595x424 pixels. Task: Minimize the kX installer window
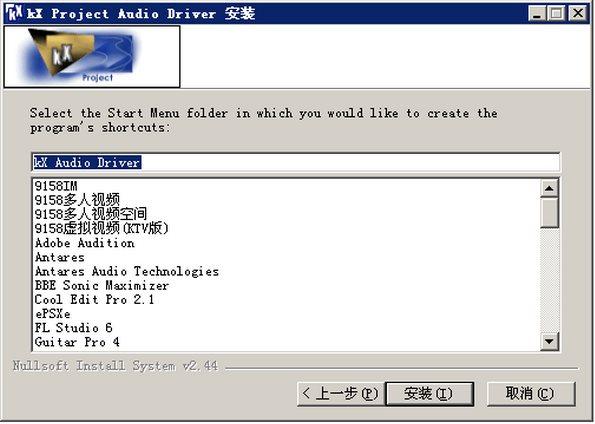[537, 14]
